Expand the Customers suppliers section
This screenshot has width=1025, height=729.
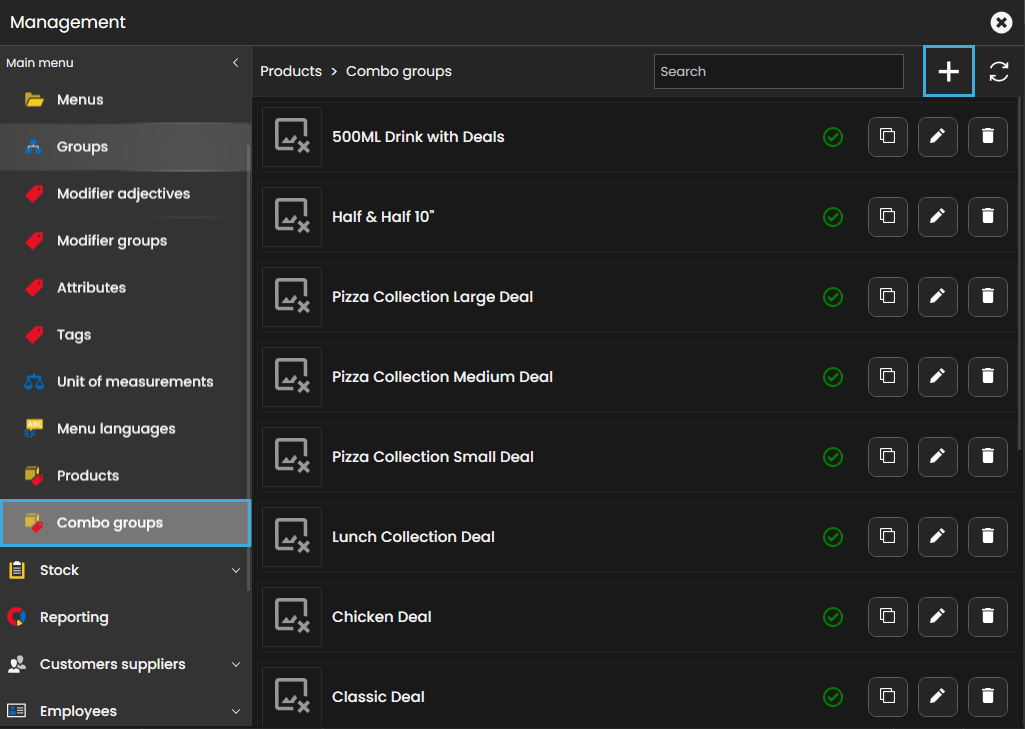[236, 664]
